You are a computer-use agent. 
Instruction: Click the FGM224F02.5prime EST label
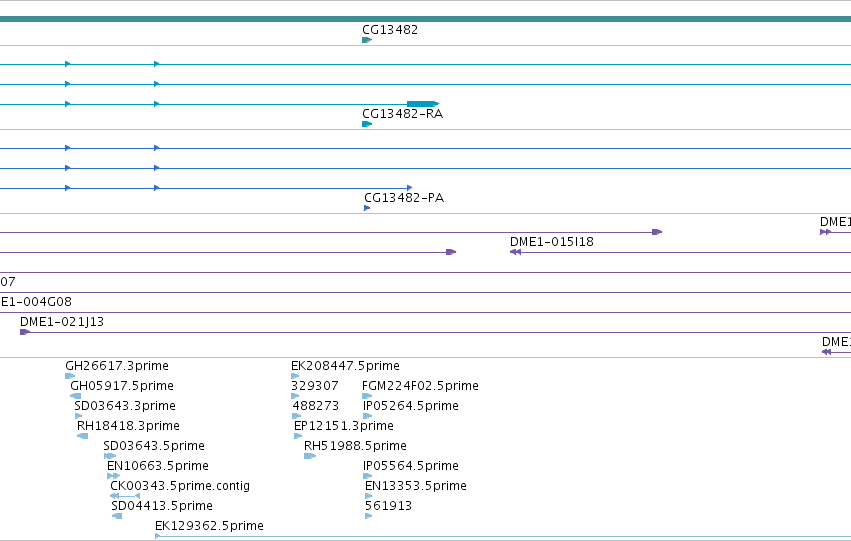coord(420,386)
